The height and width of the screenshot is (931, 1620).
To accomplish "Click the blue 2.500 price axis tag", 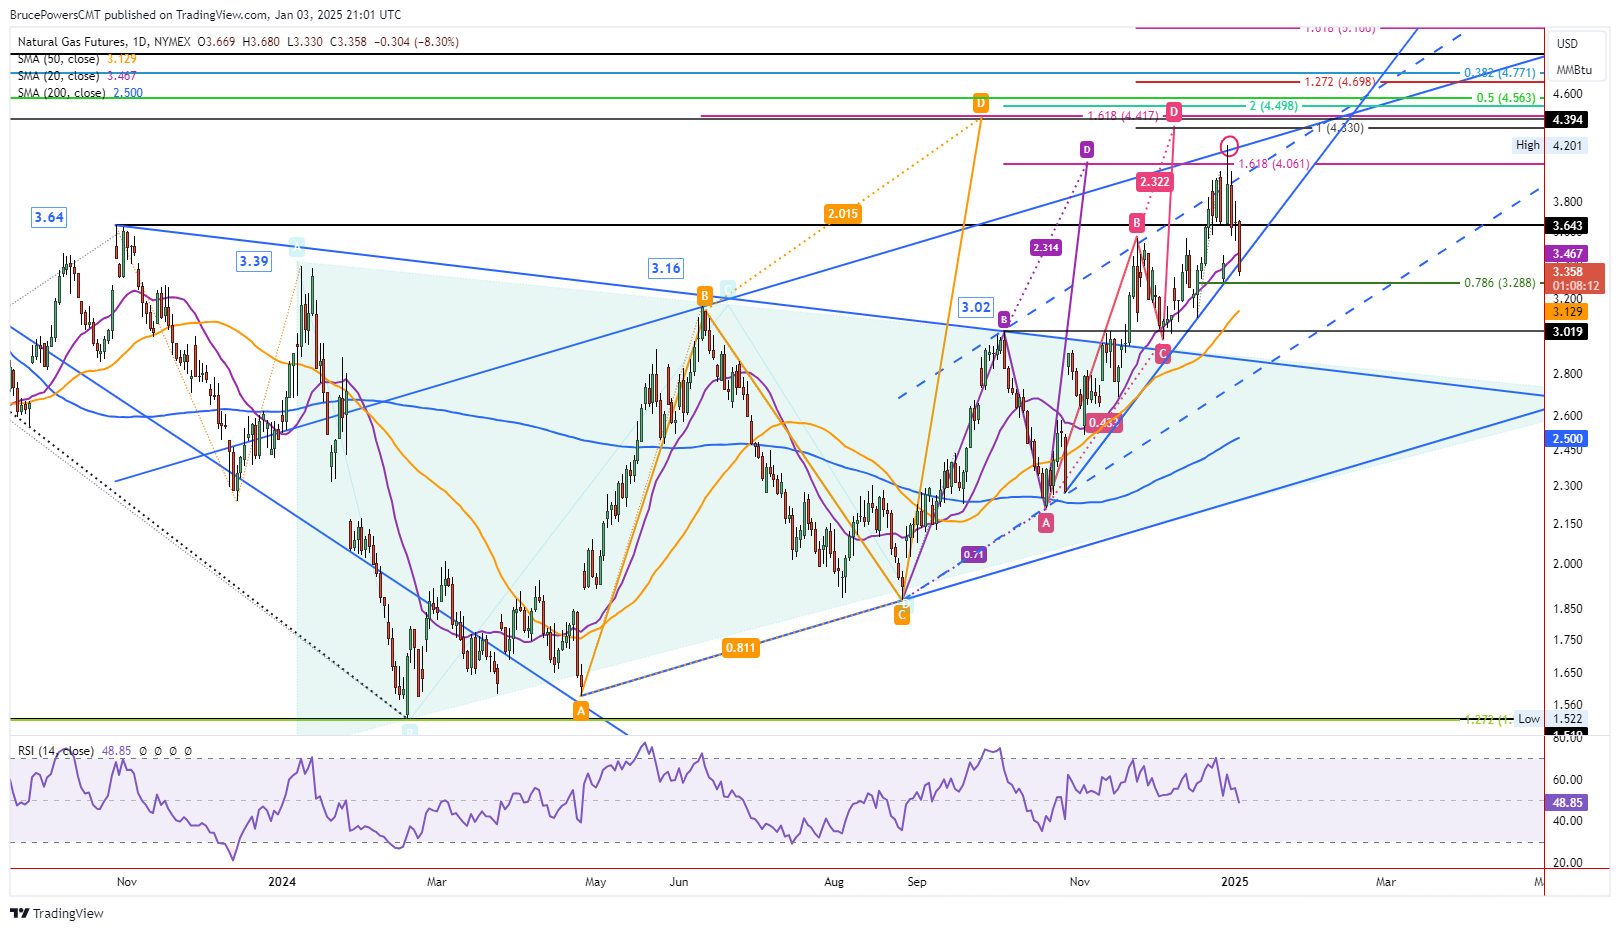I will [x=1567, y=439].
